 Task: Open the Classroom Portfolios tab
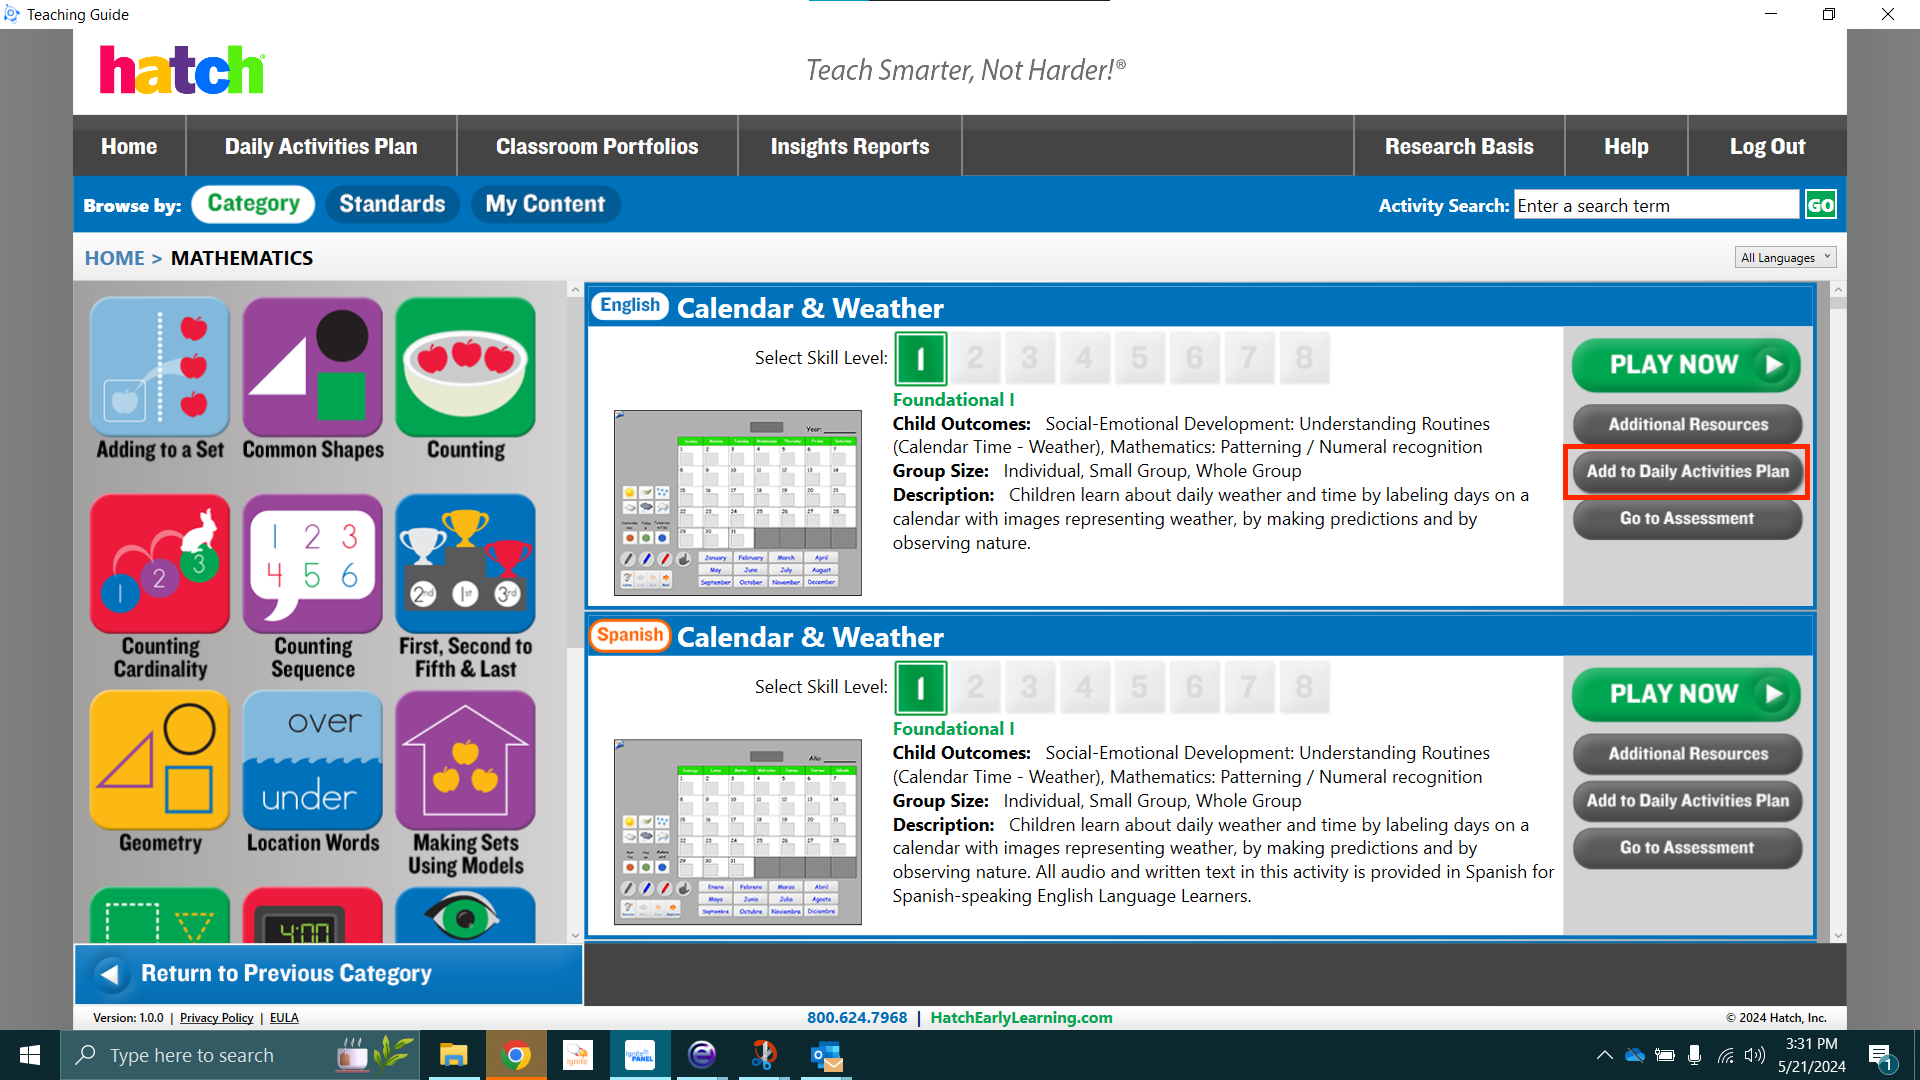point(597,146)
